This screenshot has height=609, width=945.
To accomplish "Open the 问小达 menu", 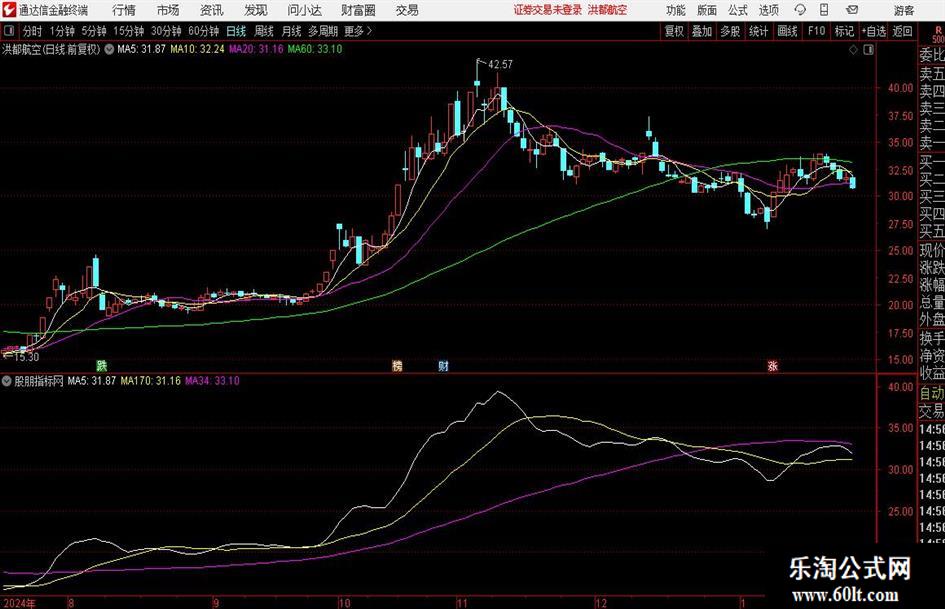I will [304, 10].
